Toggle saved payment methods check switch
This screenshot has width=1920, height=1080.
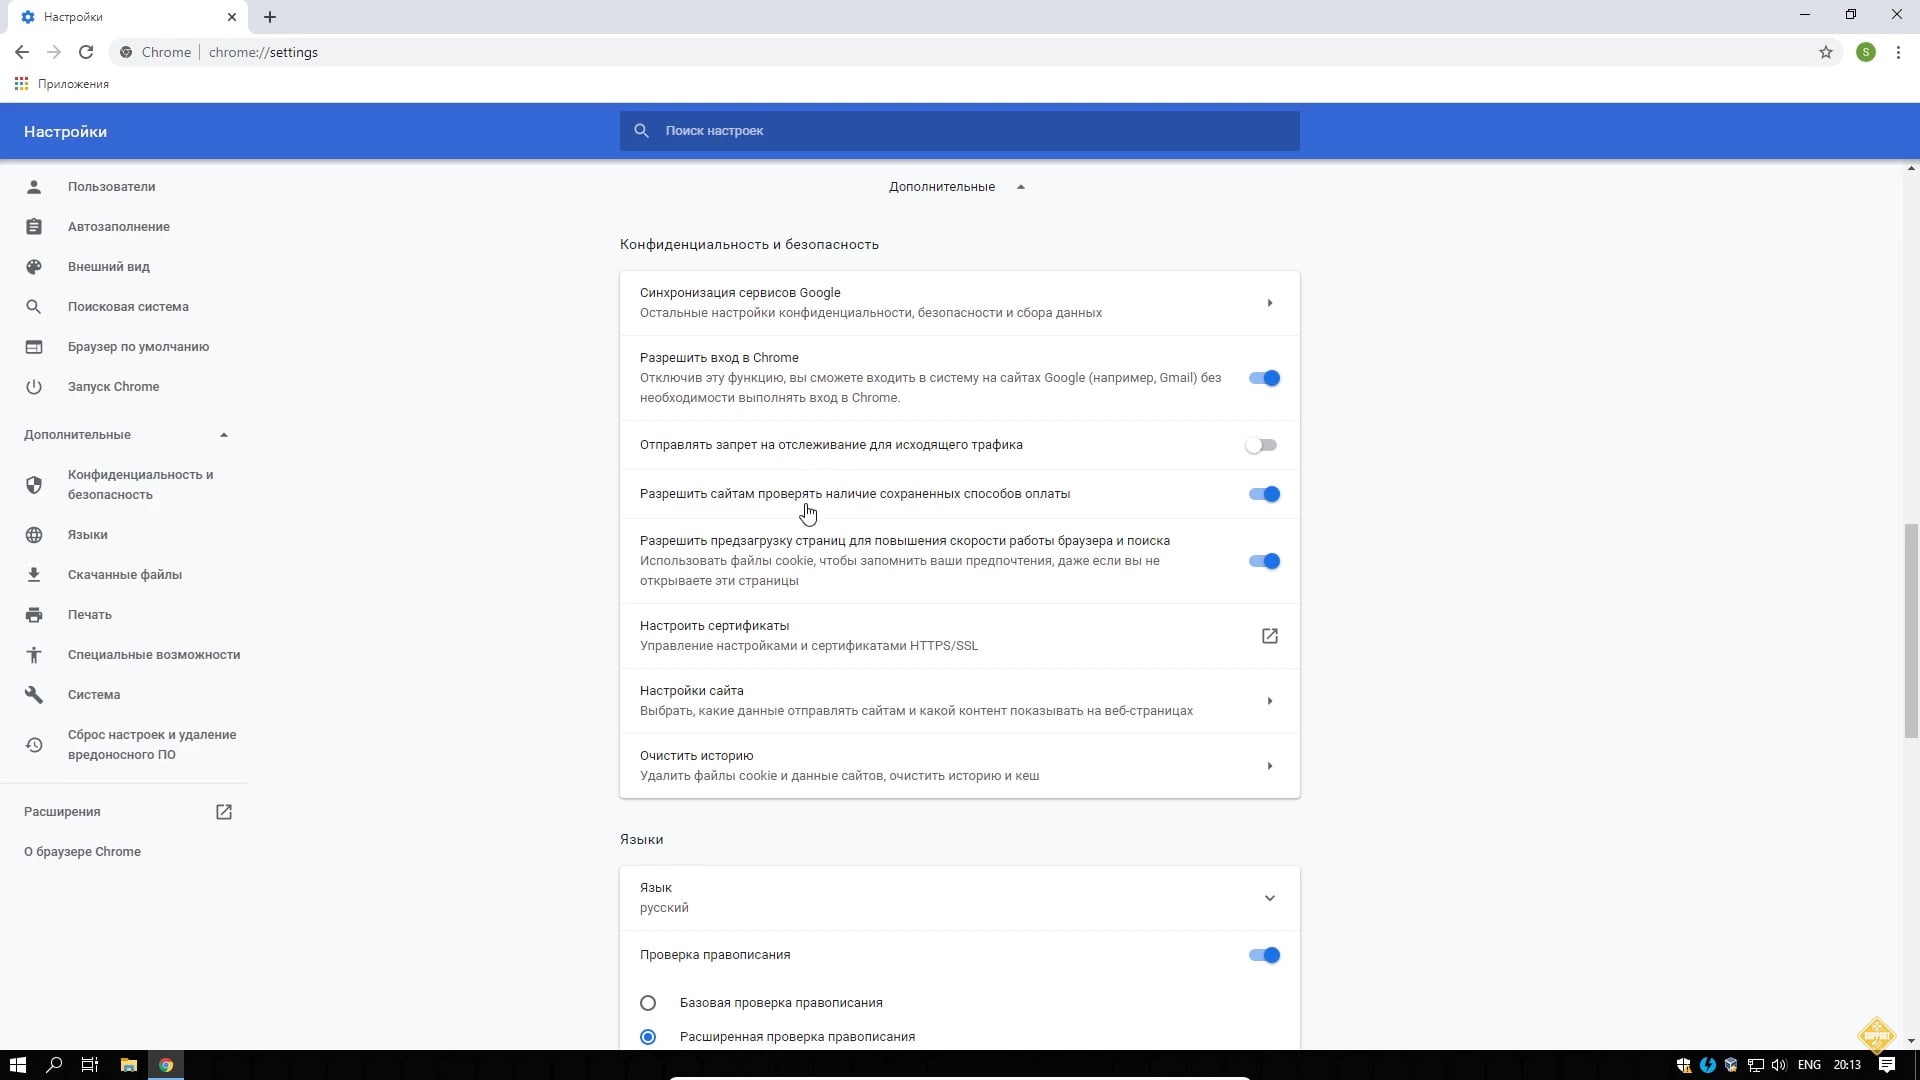click(1264, 494)
